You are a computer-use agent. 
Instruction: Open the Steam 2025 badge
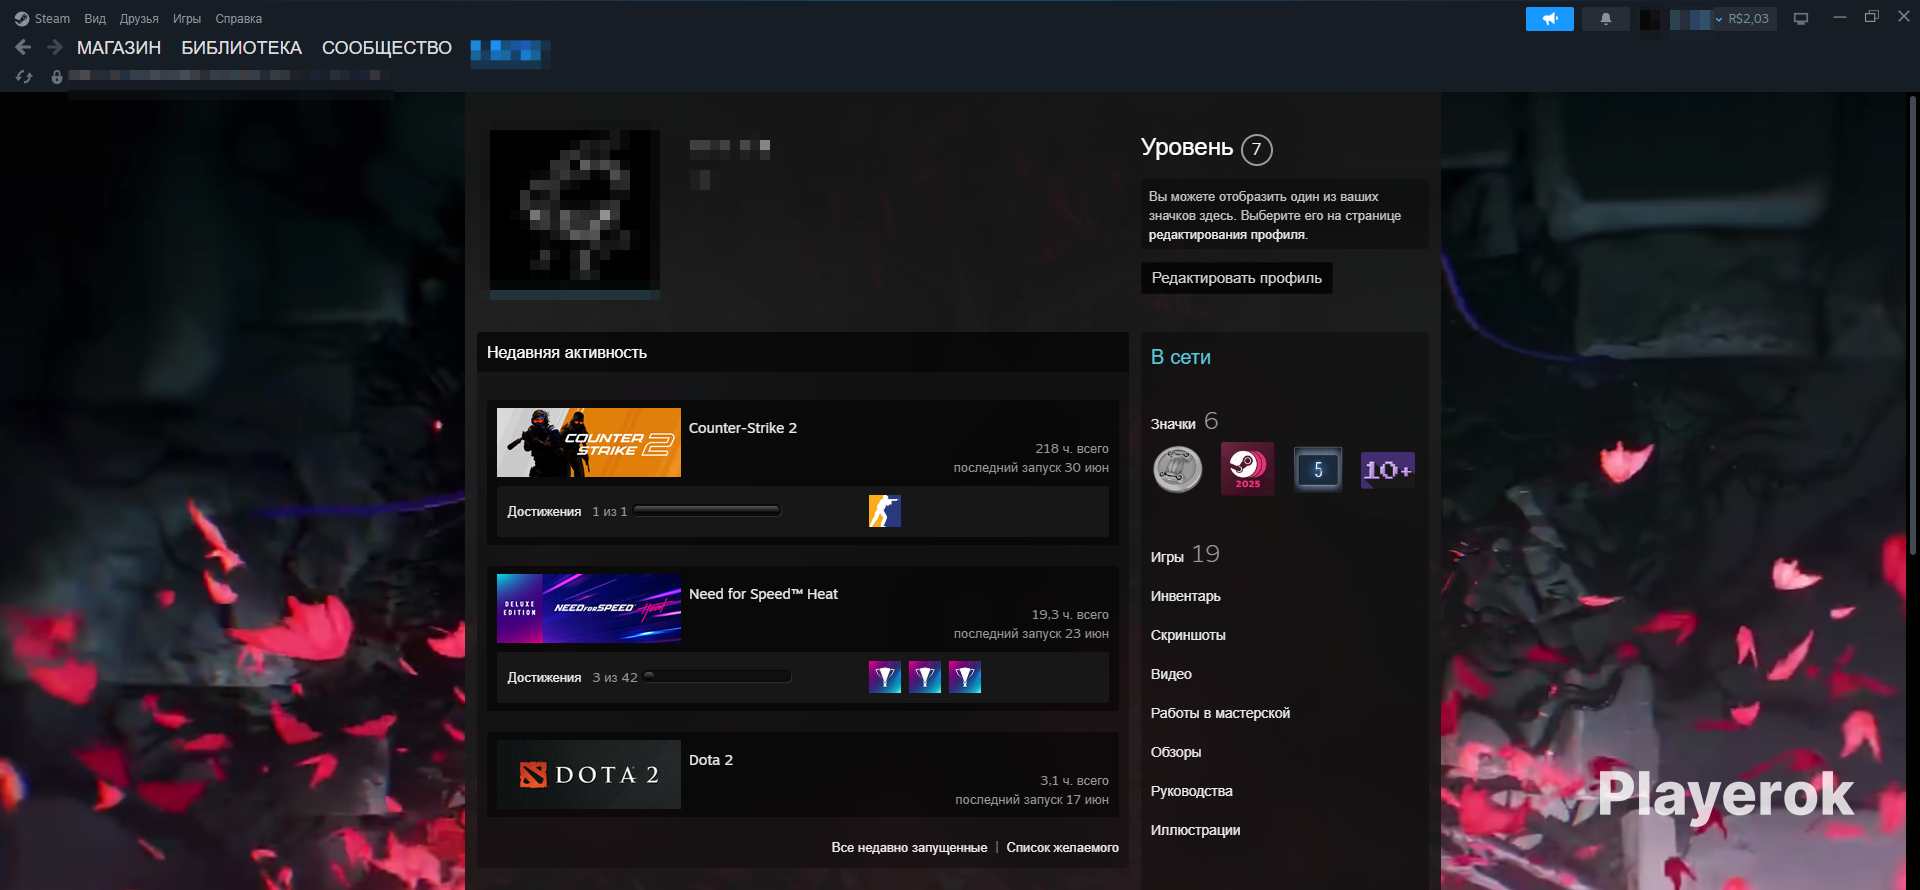(x=1248, y=468)
